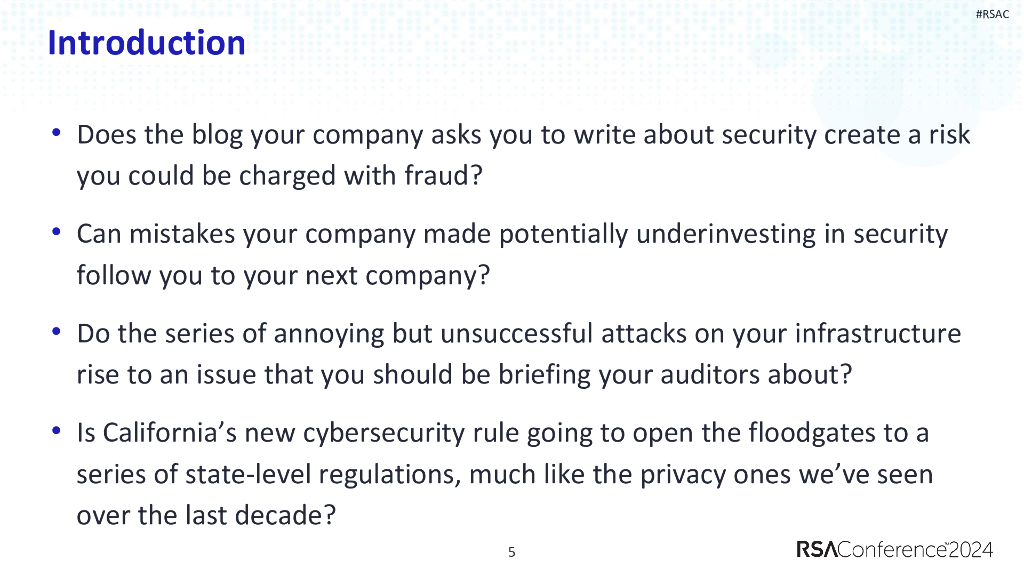
Task: Click the line "you could be charged with fraud?"
Action: point(280,176)
